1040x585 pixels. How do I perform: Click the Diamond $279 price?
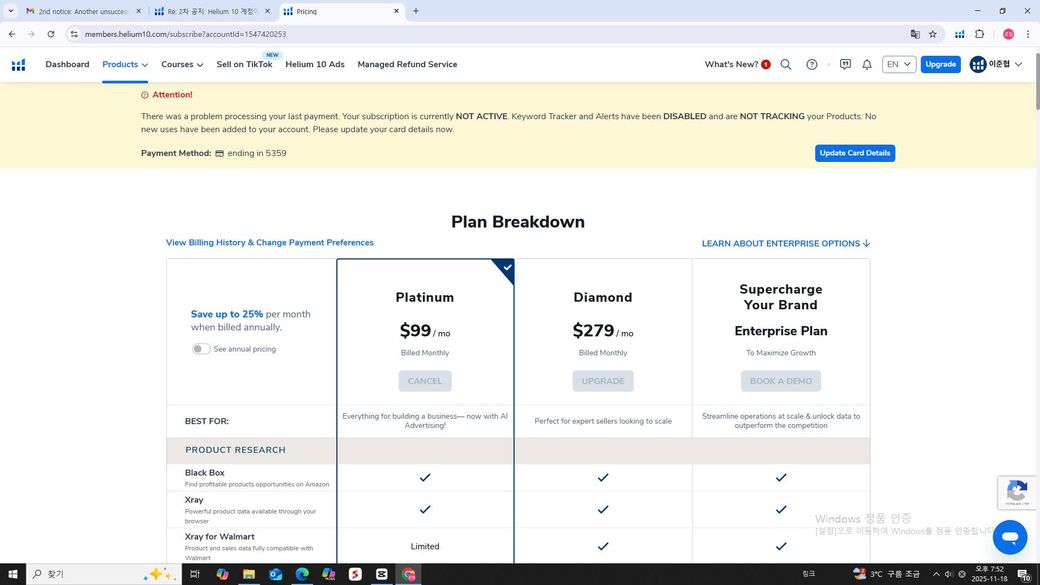(x=603, y=330)
